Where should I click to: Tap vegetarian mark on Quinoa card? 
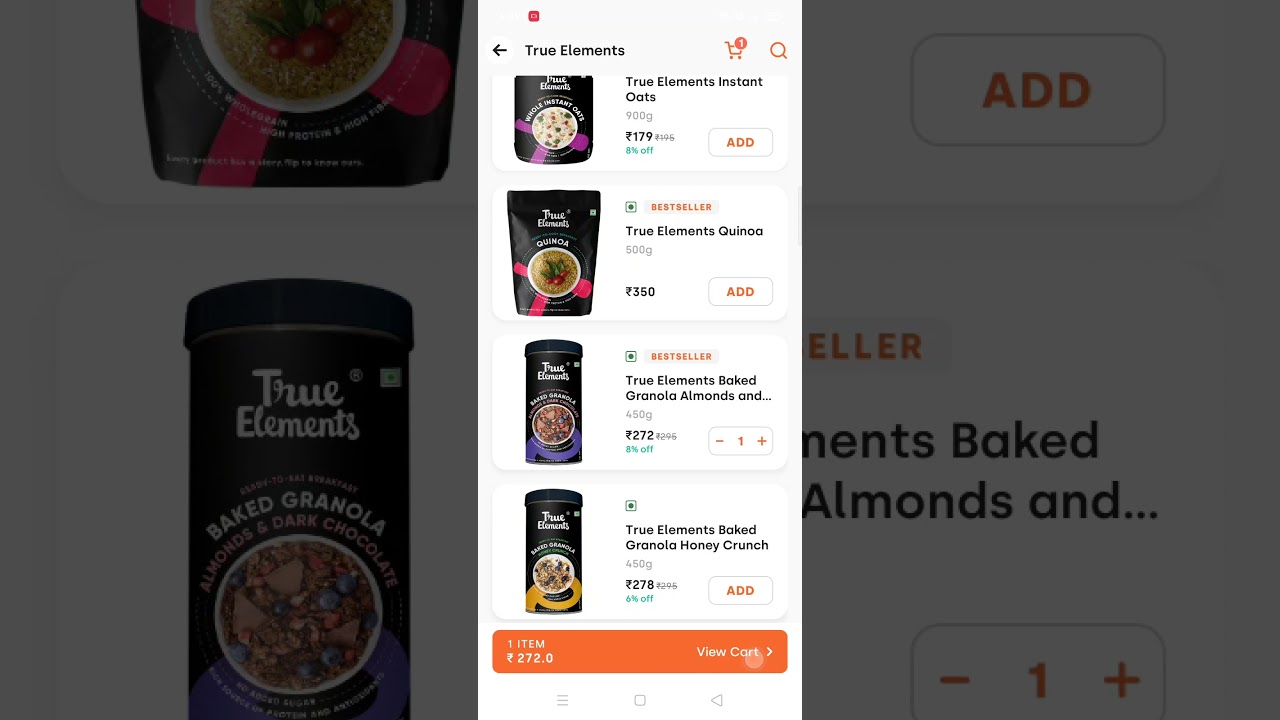coord(631,207)
